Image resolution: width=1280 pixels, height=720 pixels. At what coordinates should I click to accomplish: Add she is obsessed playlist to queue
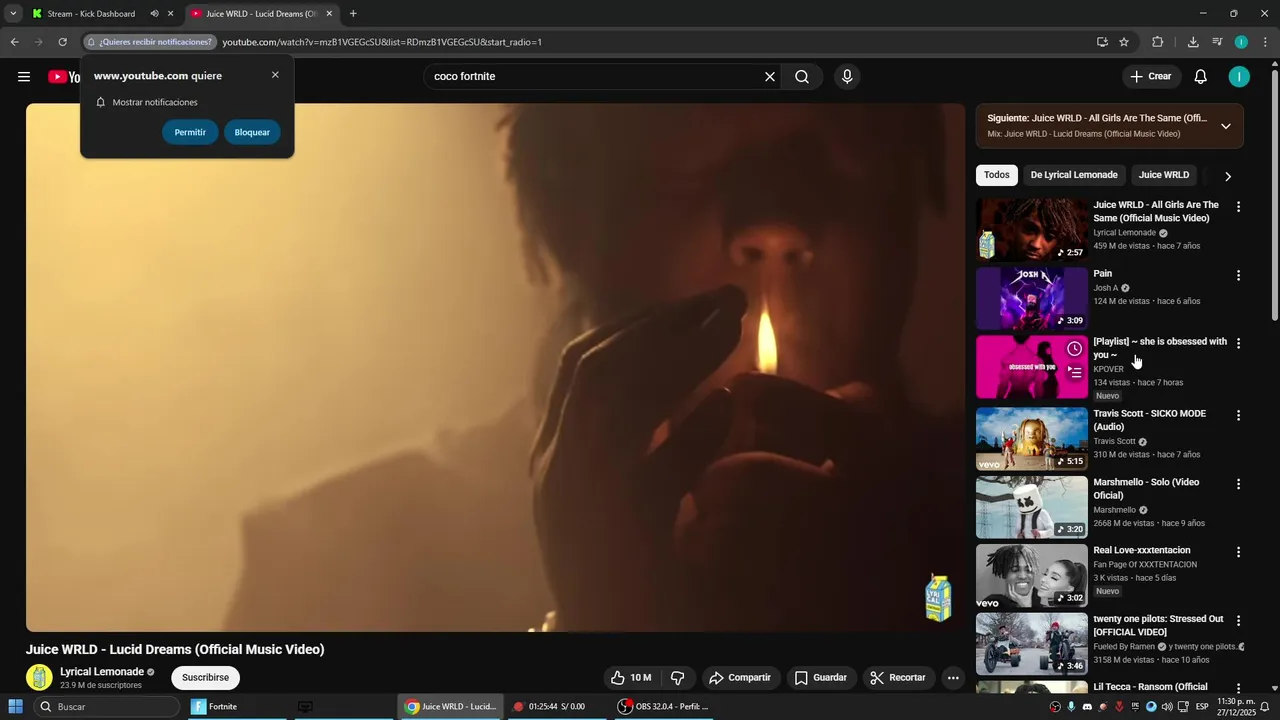[1074, 373]
